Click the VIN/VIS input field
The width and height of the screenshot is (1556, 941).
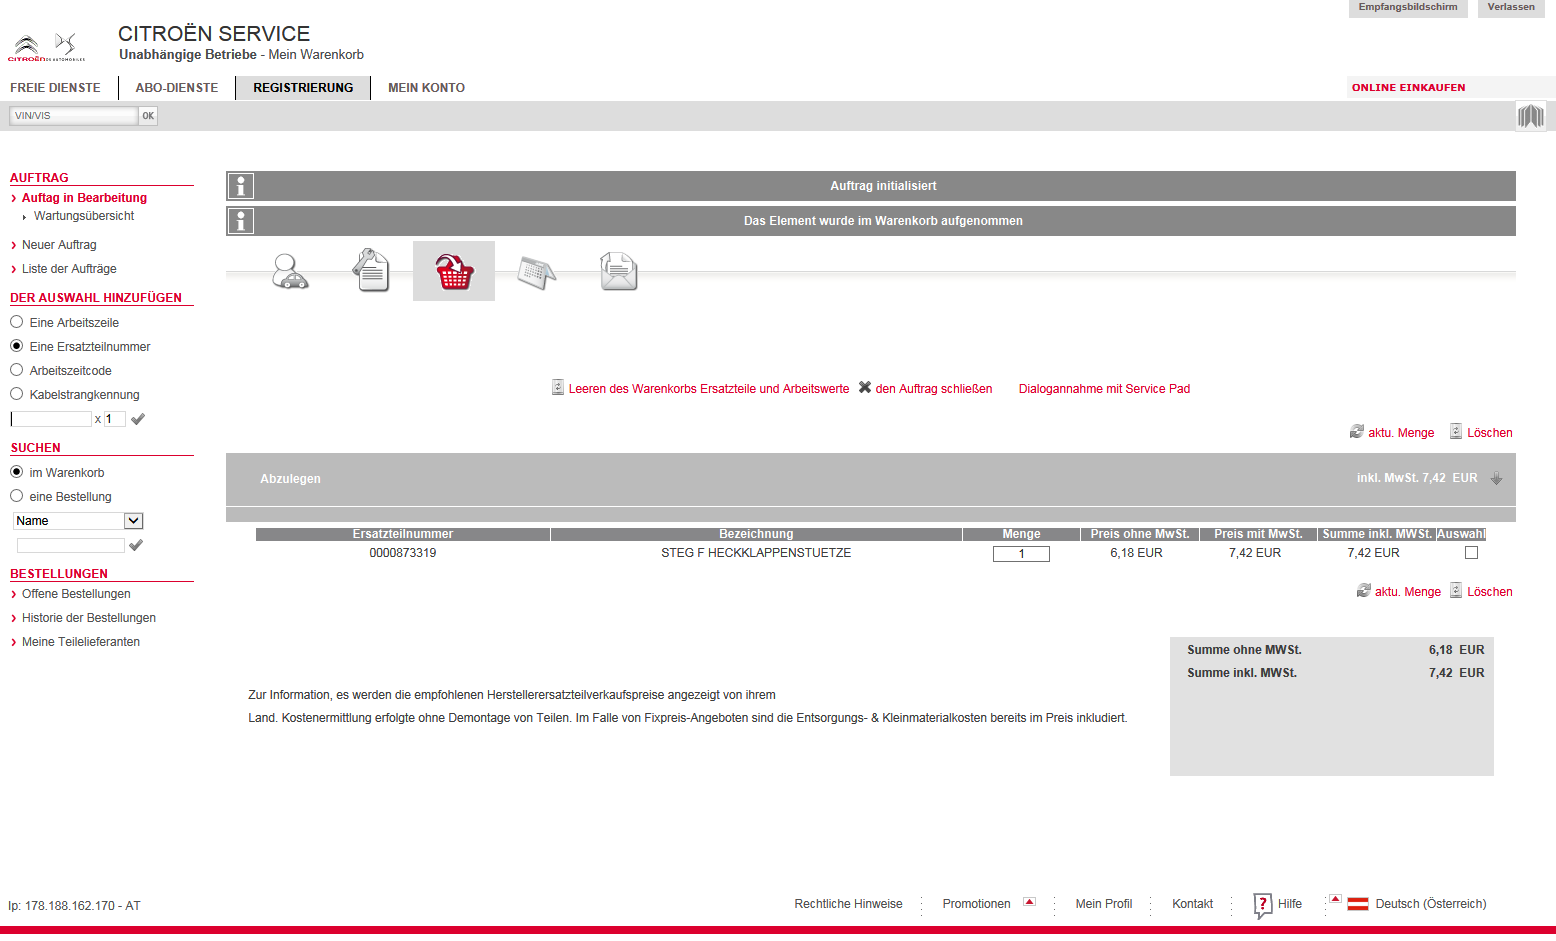click(x=73, y=116)
